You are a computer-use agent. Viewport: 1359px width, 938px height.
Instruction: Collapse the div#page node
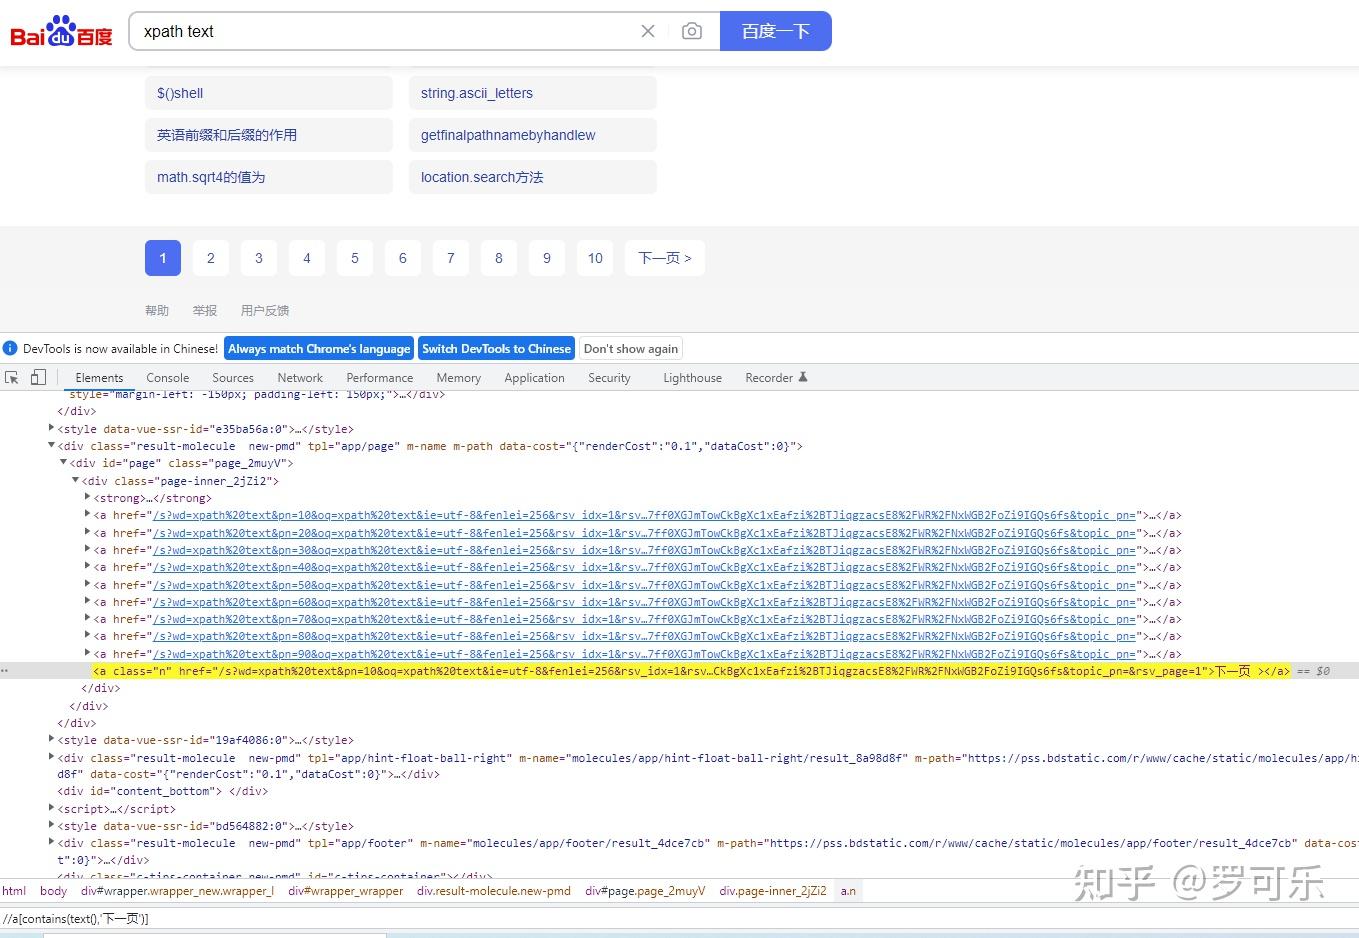coord(63,463)
